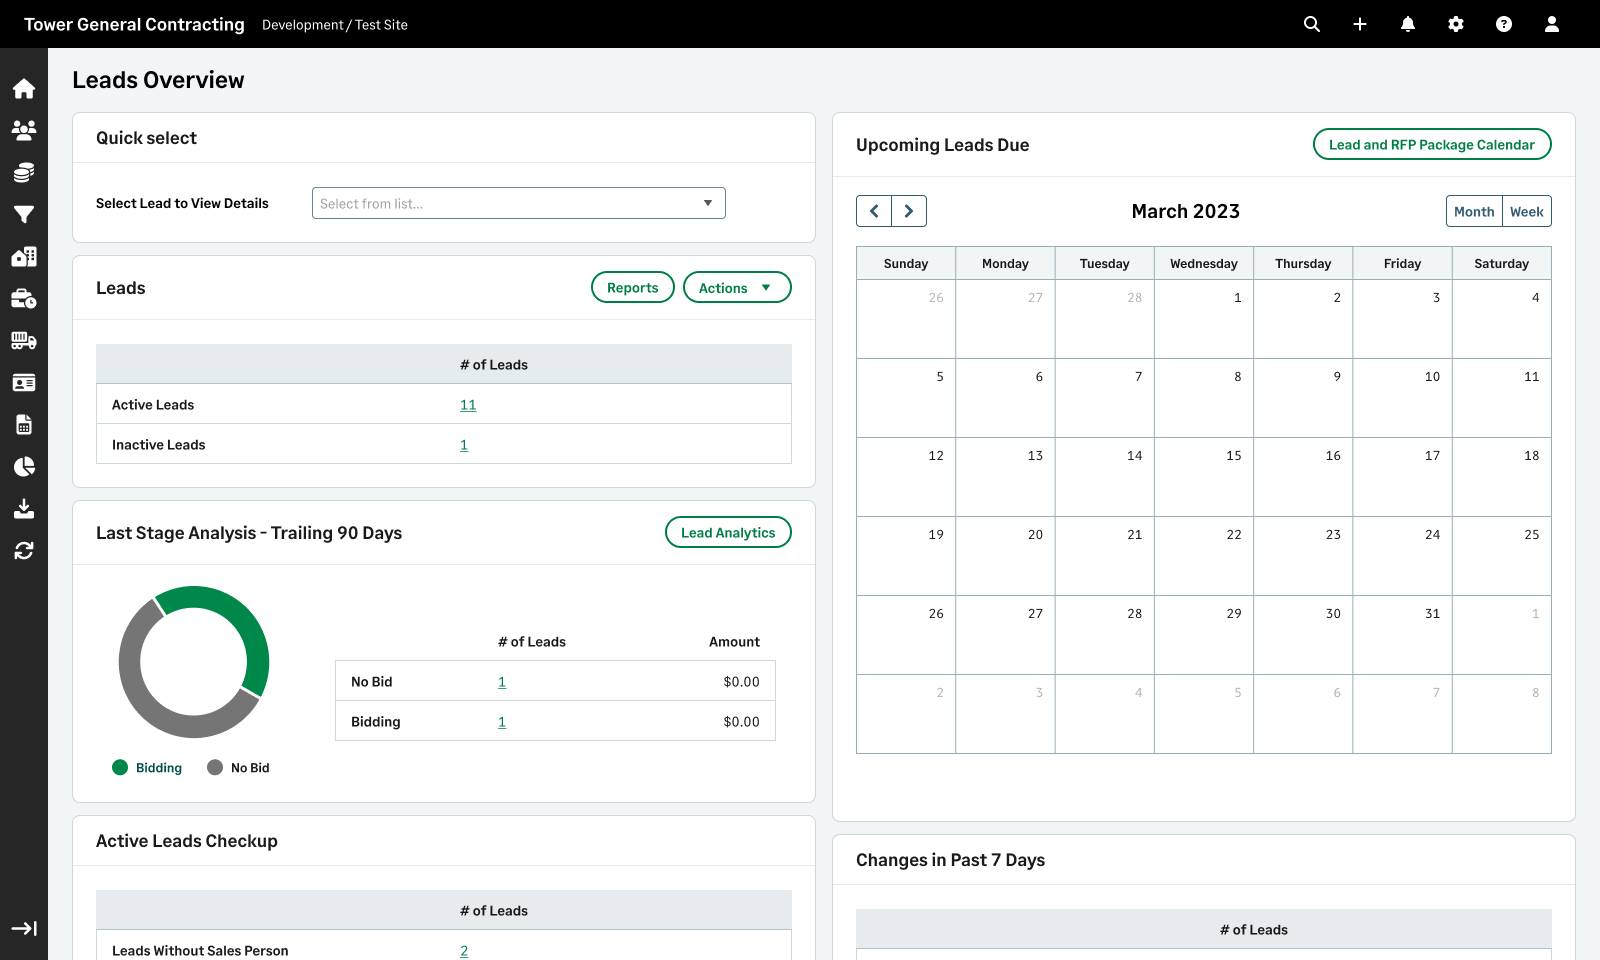Open the settings gear icon

coord(1456,24)
